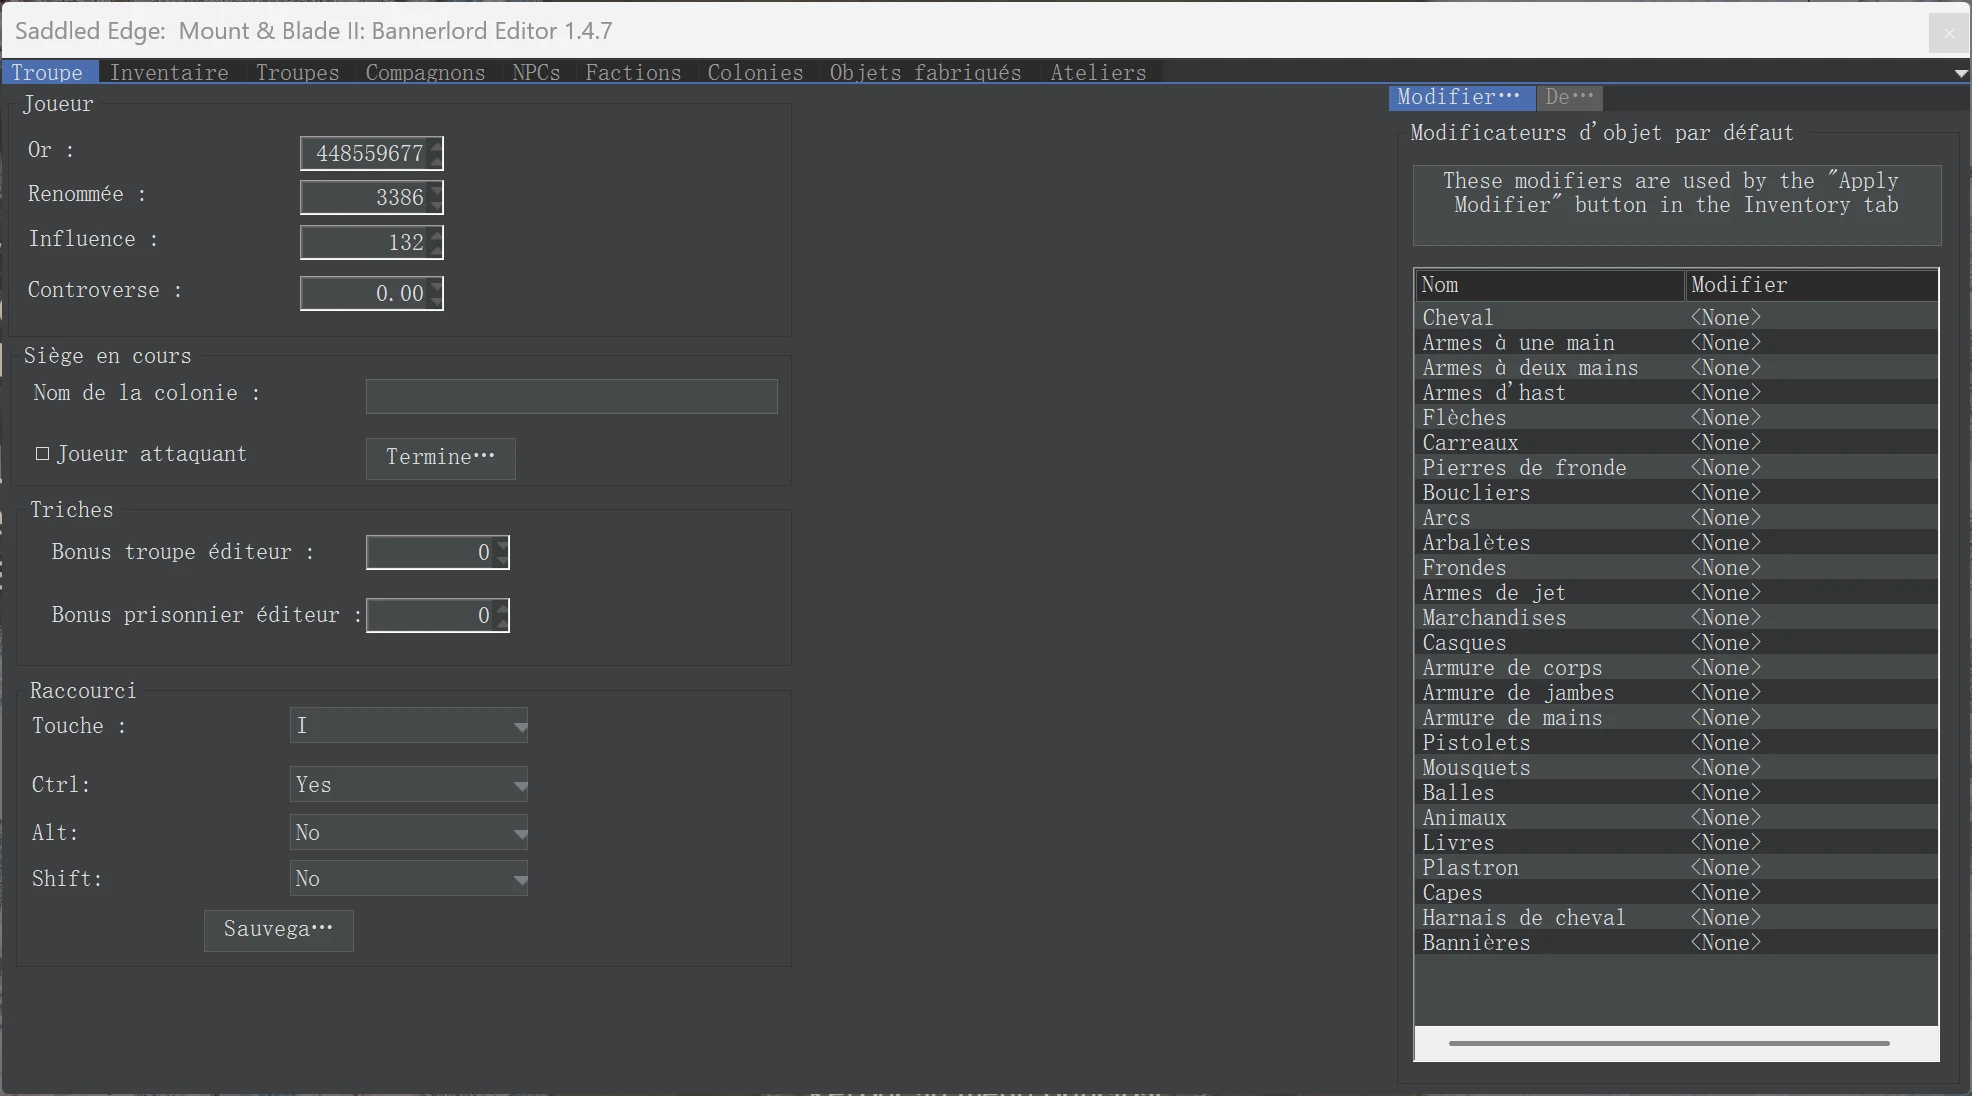Click the Modifier column header

[1811, 285]
